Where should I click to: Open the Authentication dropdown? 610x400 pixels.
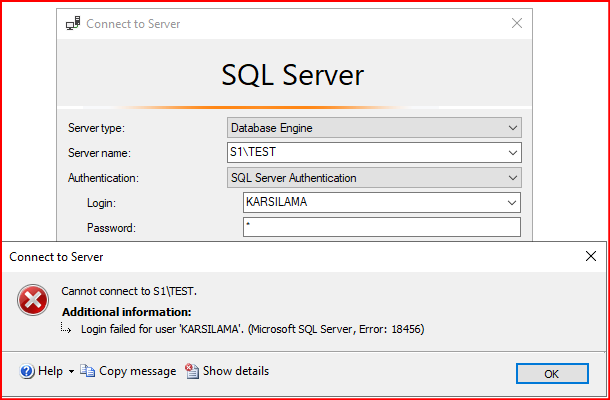374,178
